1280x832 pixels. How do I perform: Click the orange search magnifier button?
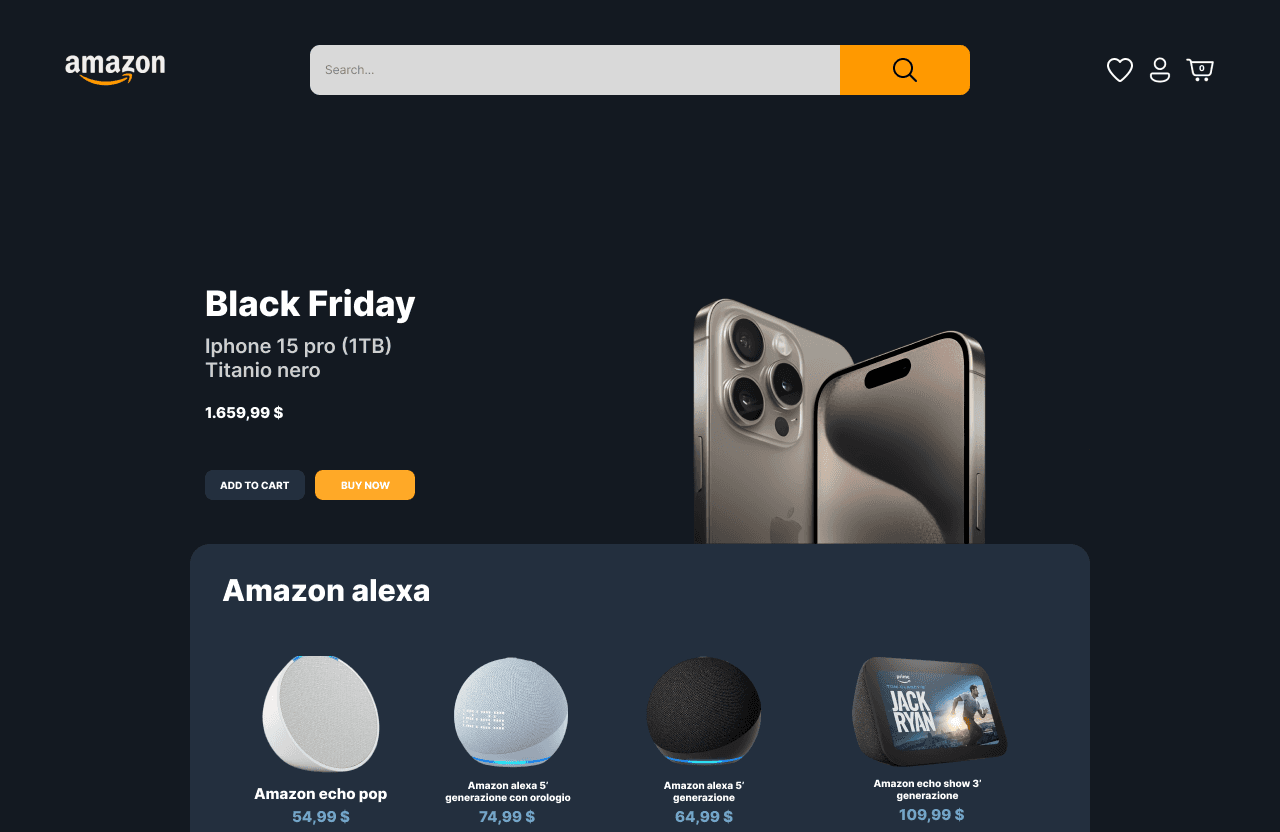click(x=905, y=70)
